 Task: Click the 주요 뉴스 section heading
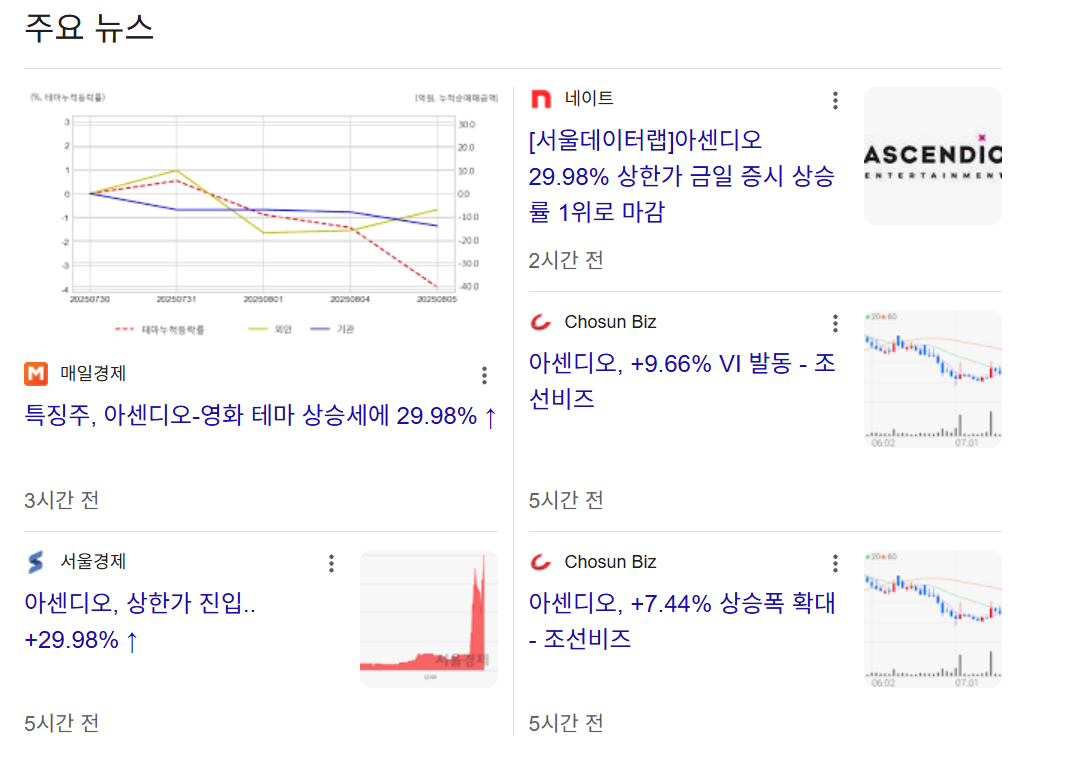pyautogui.click(x=89, y=28)
